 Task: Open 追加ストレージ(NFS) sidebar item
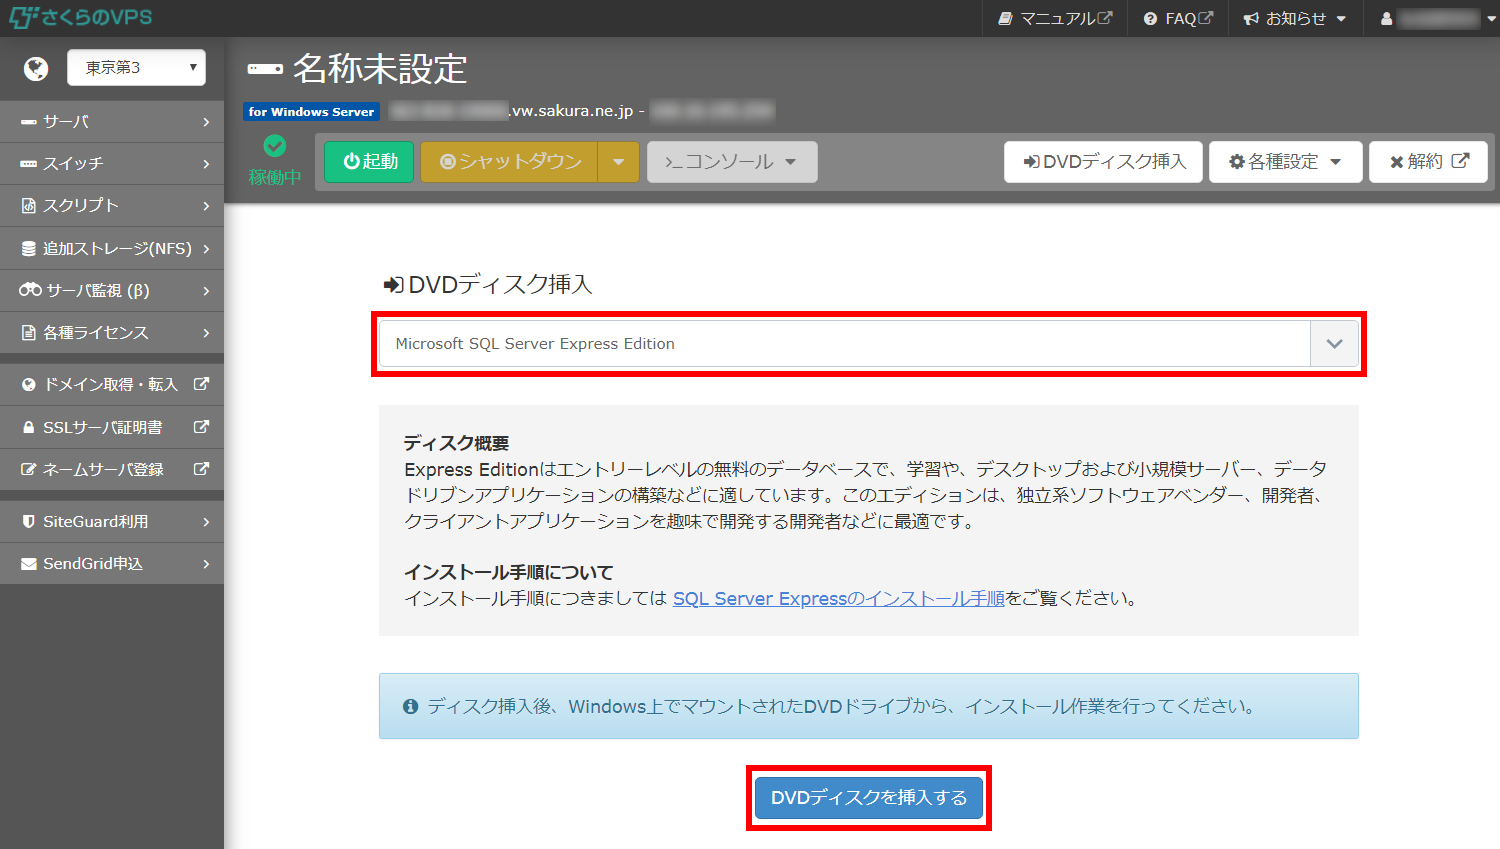[x=112, y=248]
